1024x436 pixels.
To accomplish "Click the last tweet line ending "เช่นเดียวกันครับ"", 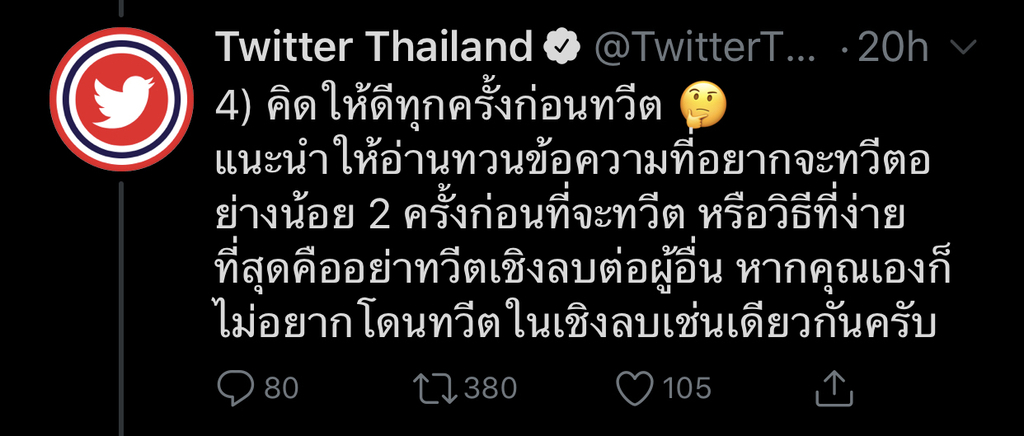I will (579, 326).
